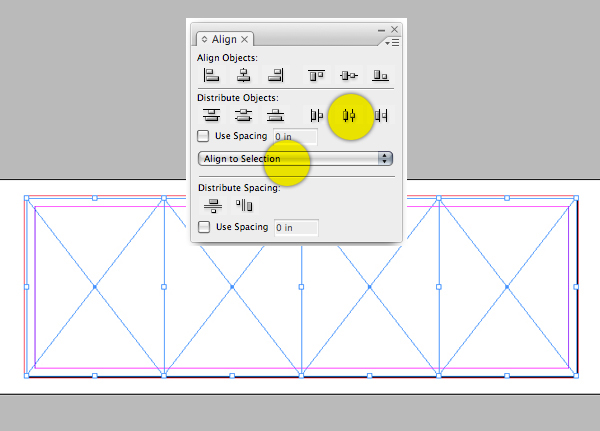Distribute bottom edges of objects

click(x=276, y=115)
